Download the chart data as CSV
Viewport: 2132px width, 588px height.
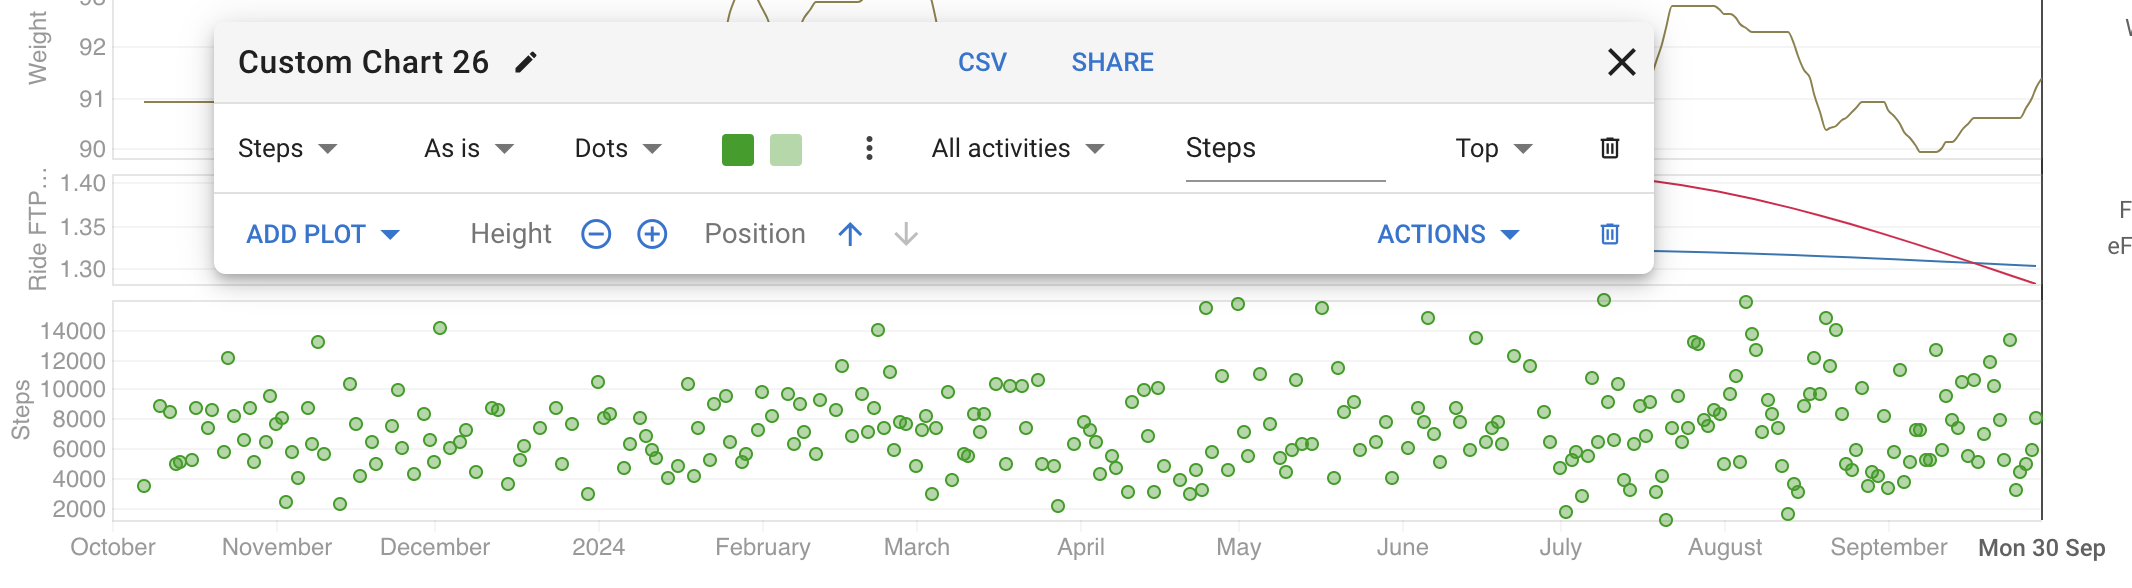coord(982,62)
